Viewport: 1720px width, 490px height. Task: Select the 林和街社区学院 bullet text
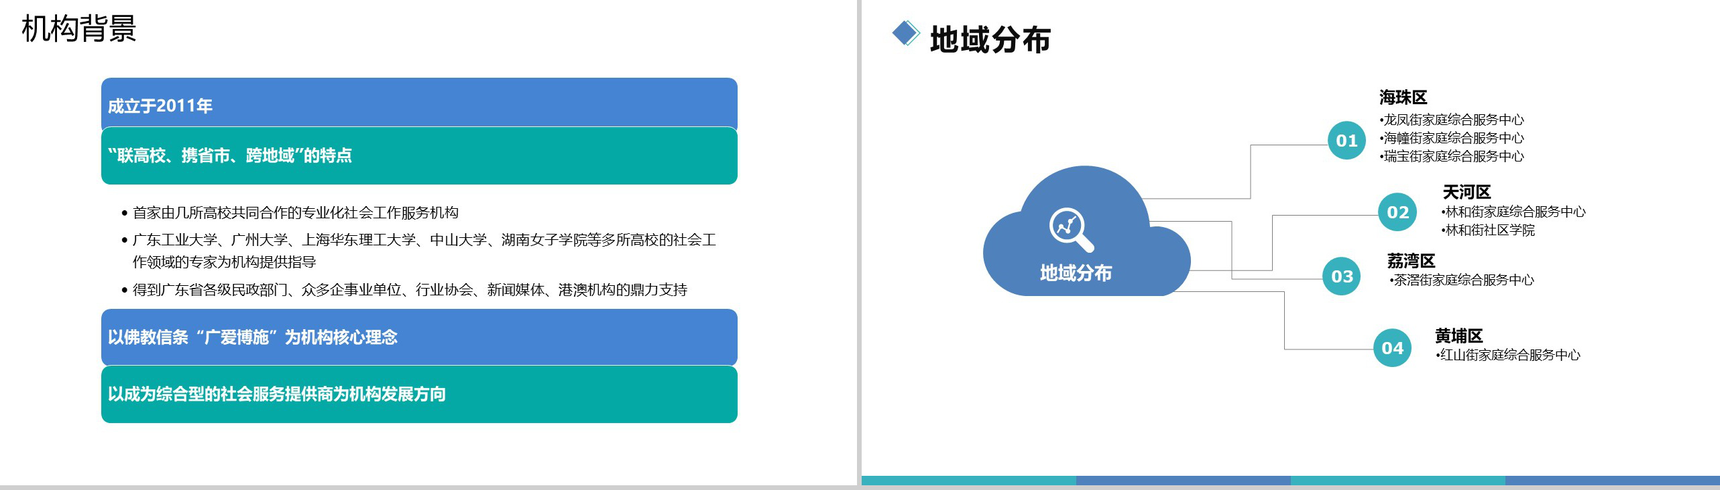[x=1489, y=230]
